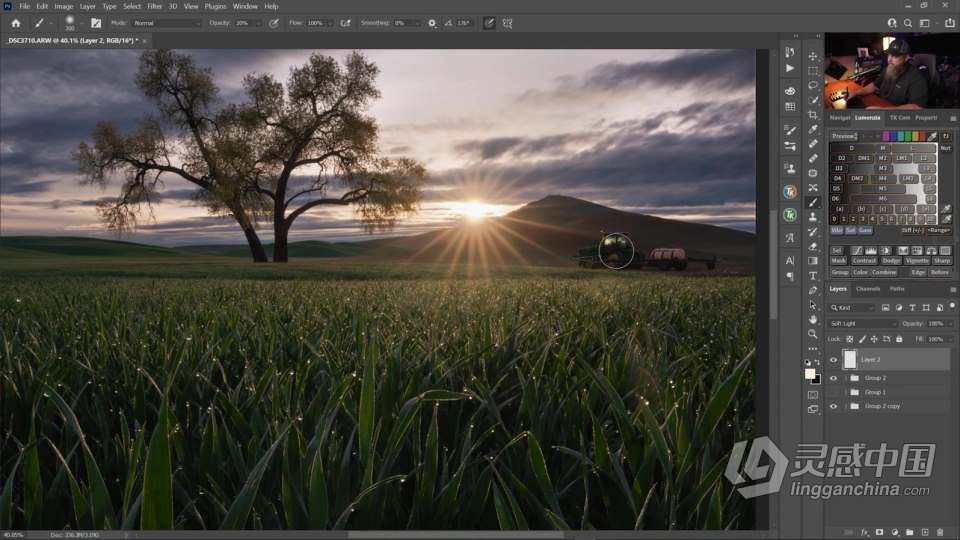Toggle symmetry paint options butterfly
This screenshot has height=540, width=960.
pyautogui.click(x=508, y=23)
